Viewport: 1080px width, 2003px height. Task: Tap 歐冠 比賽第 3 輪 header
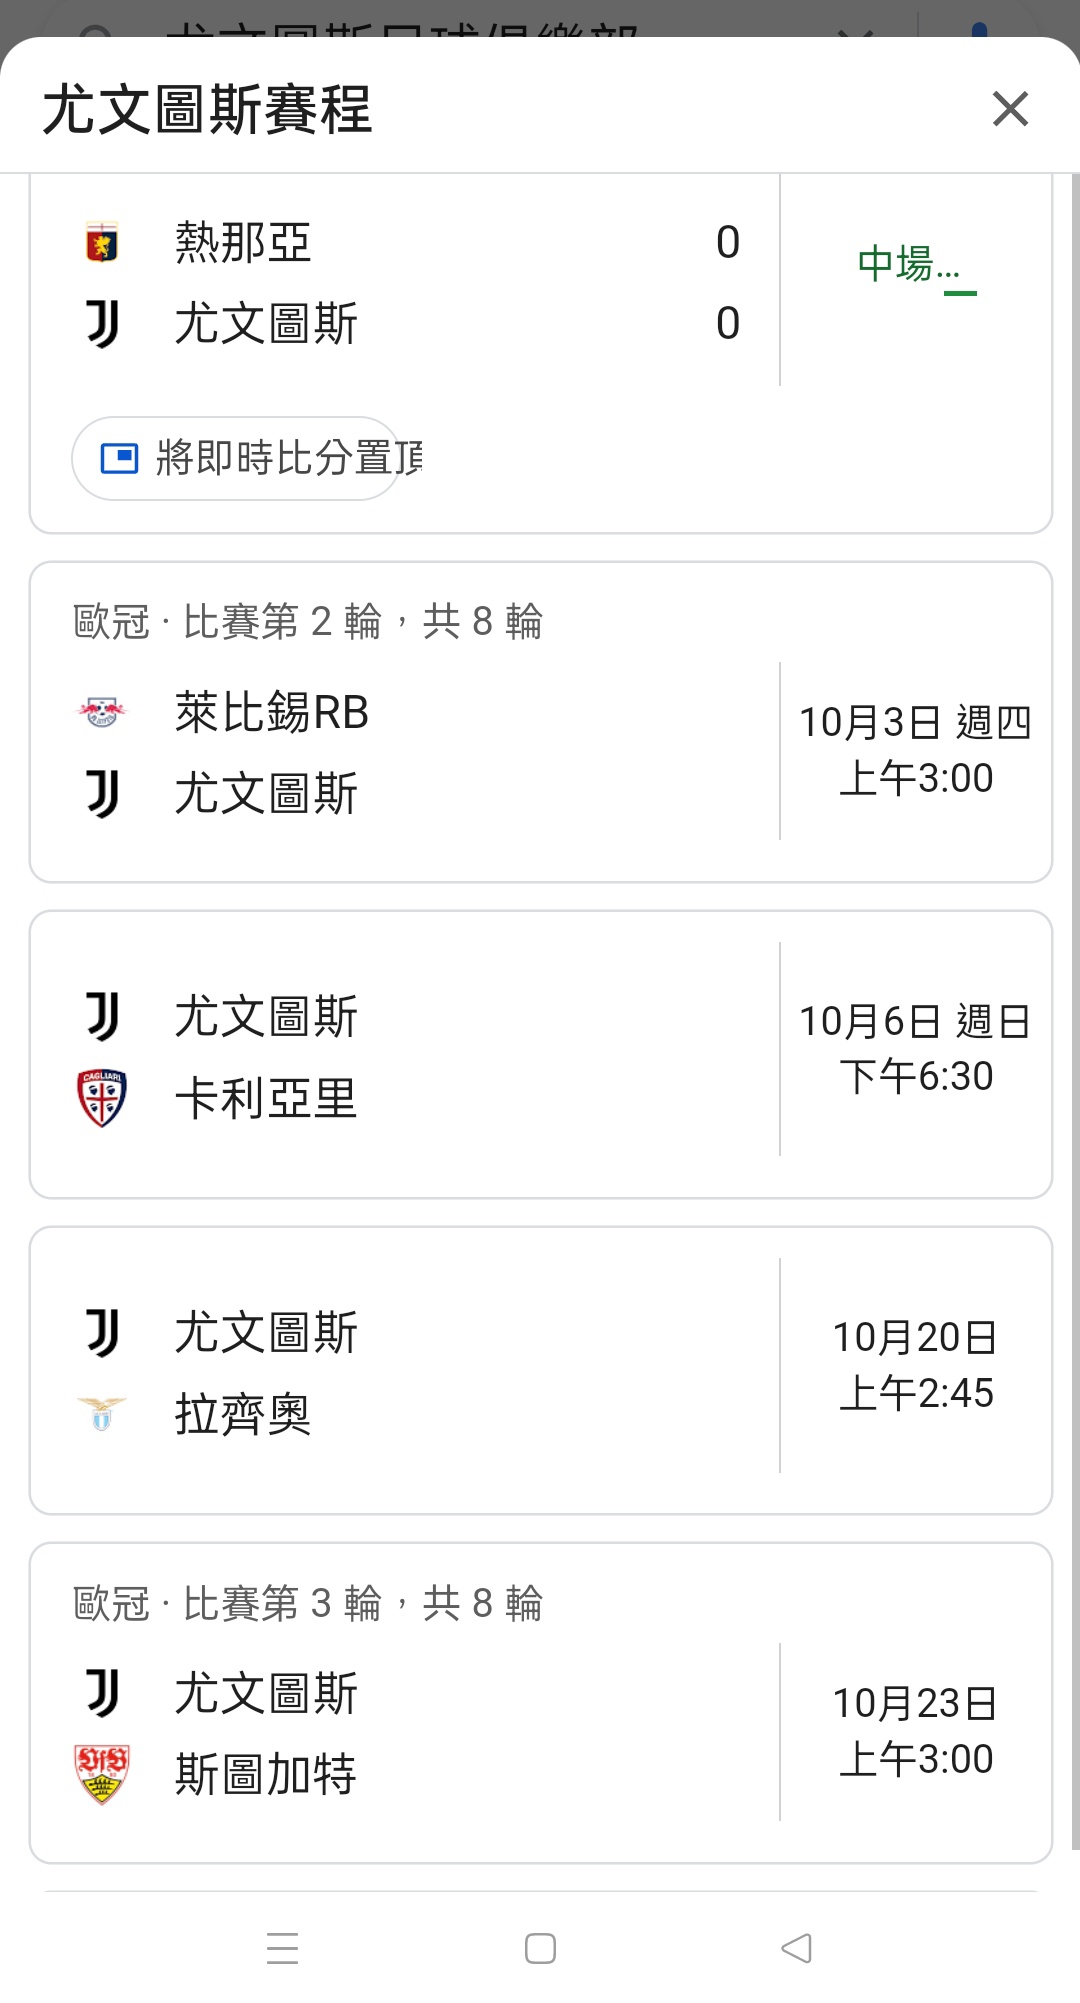point(308,1603)
